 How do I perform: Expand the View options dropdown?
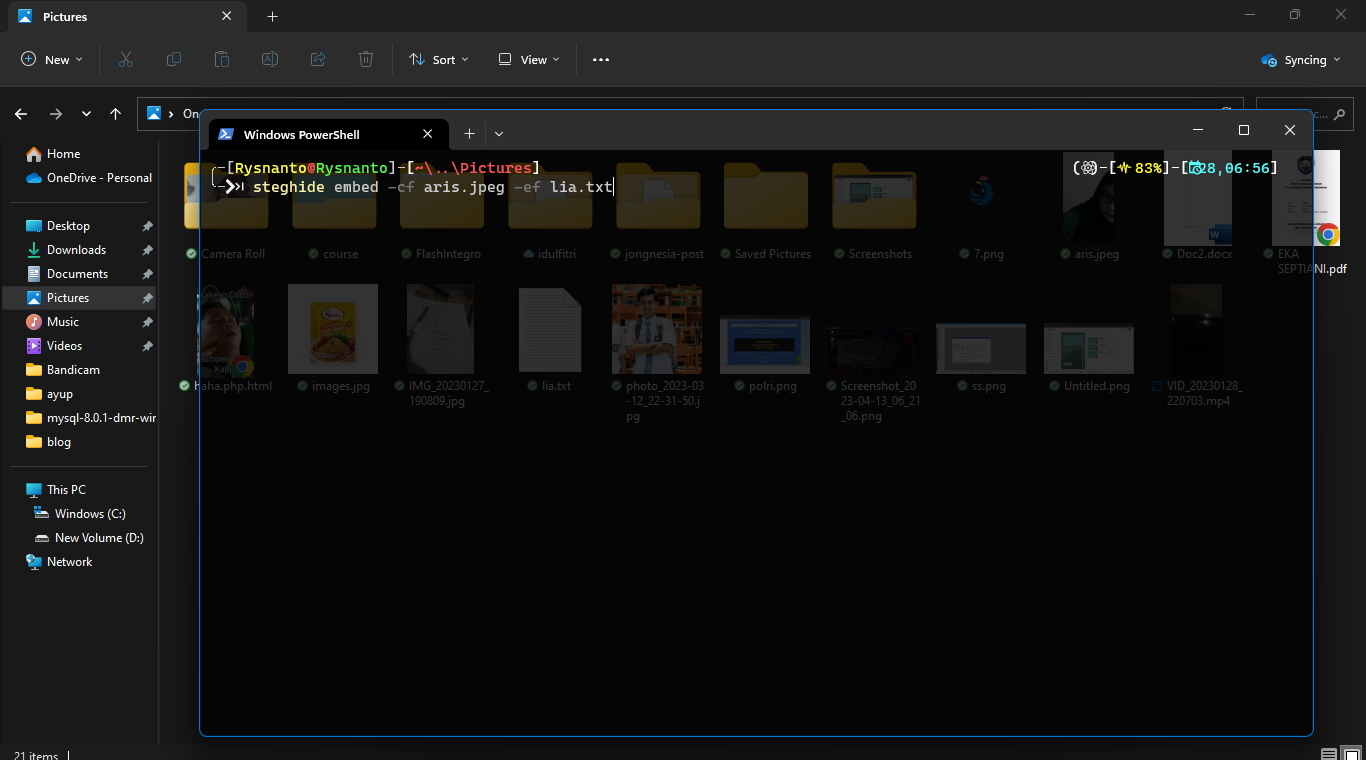529,60
